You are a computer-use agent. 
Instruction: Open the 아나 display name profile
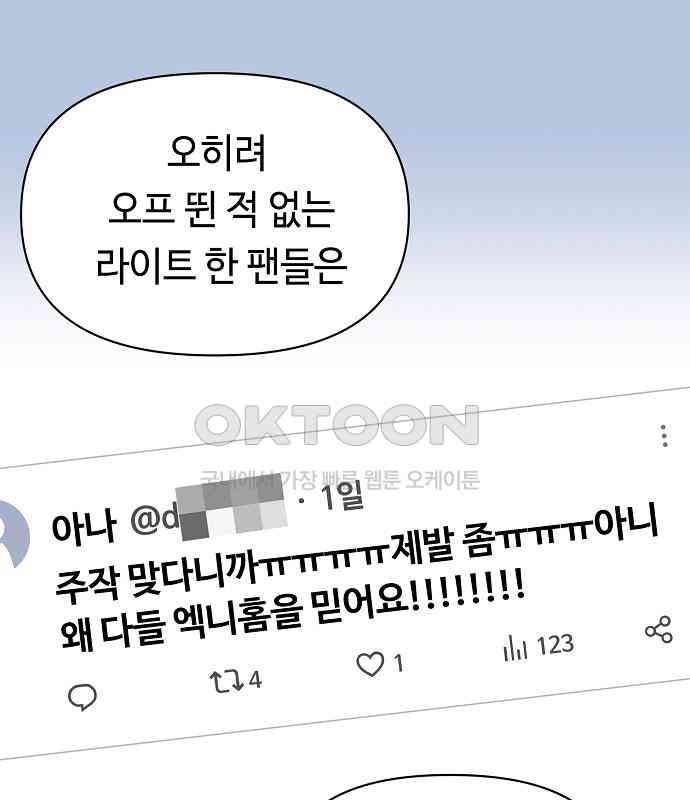[x=84, y=527]
